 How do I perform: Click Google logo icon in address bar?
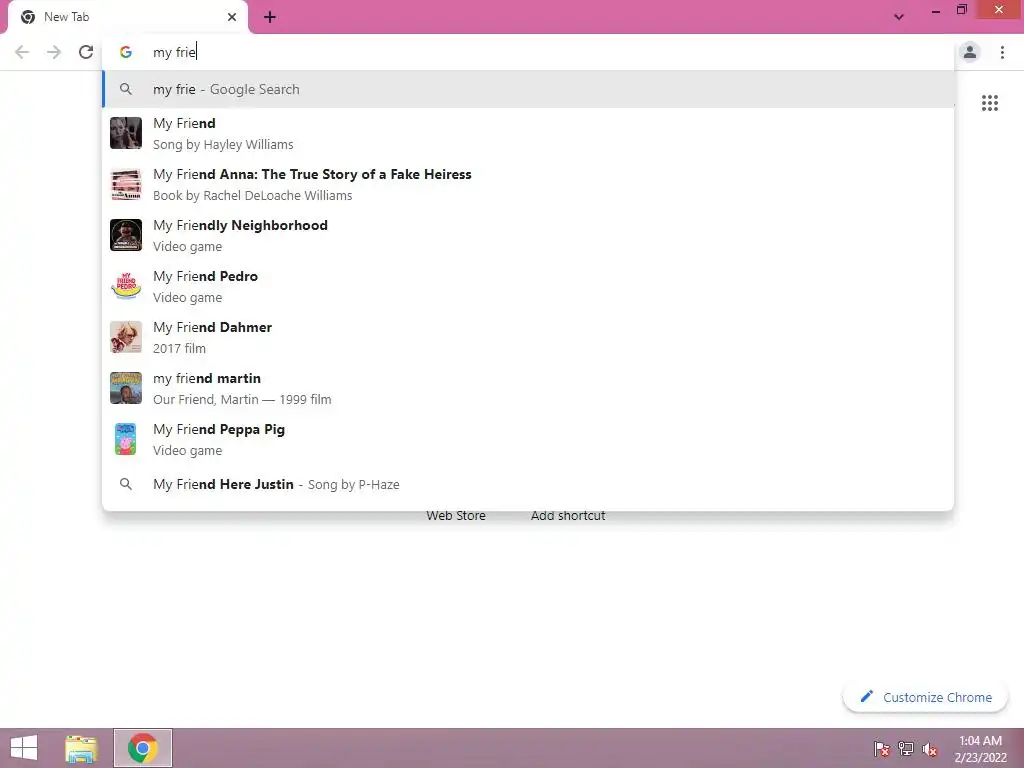click(x=126, y=52)
